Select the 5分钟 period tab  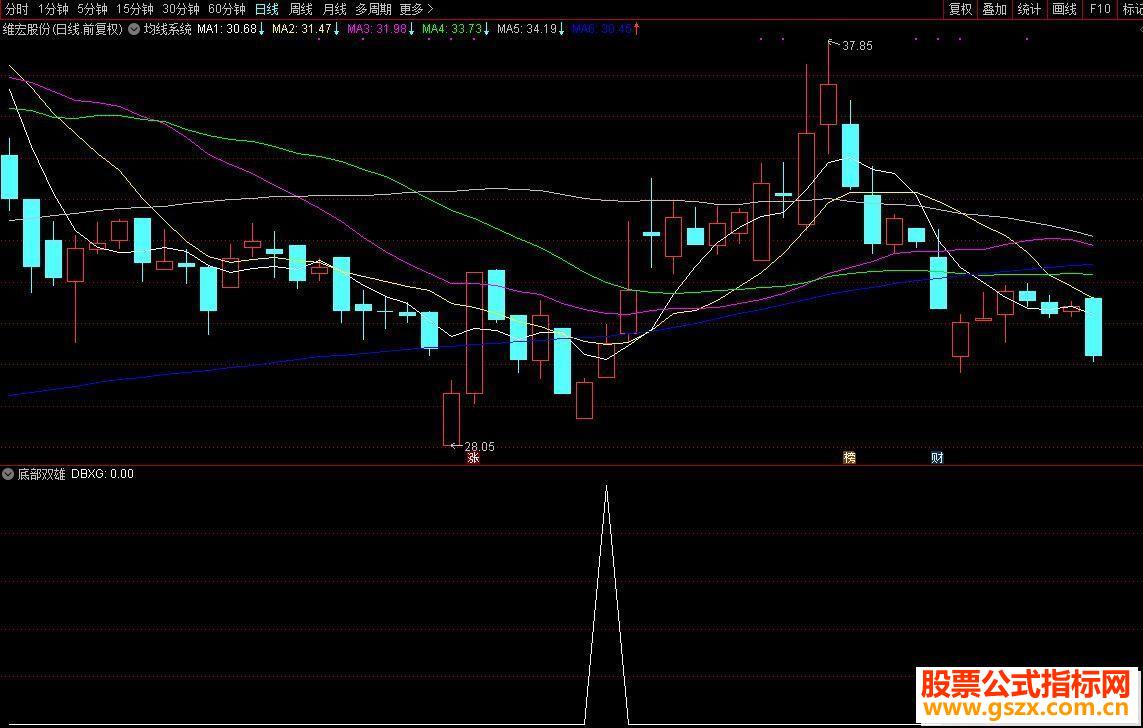[x=93, y=9]
